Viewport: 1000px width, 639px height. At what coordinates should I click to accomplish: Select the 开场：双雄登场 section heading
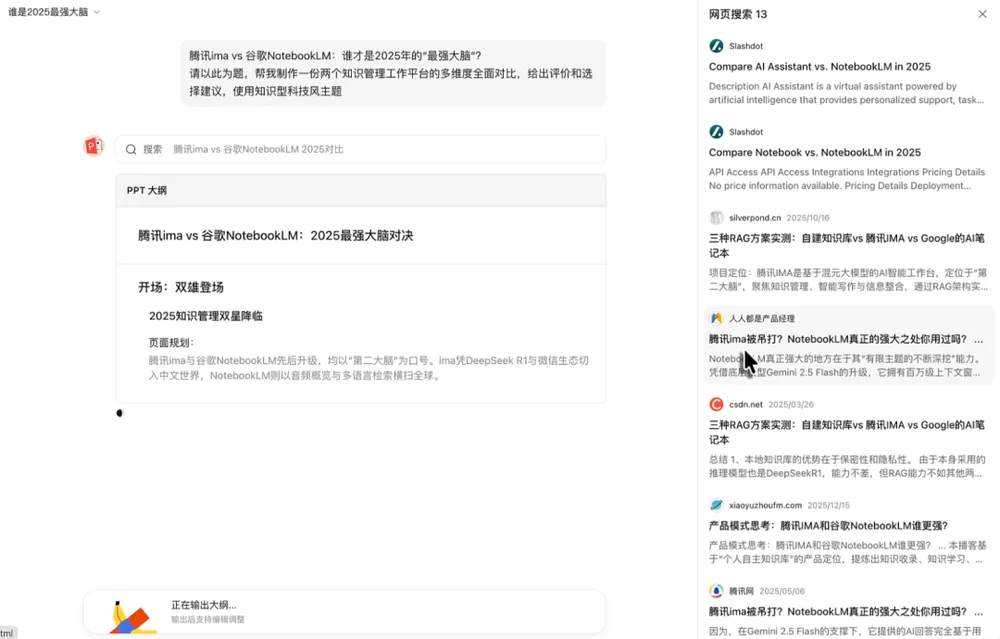[x=180, y=287]
